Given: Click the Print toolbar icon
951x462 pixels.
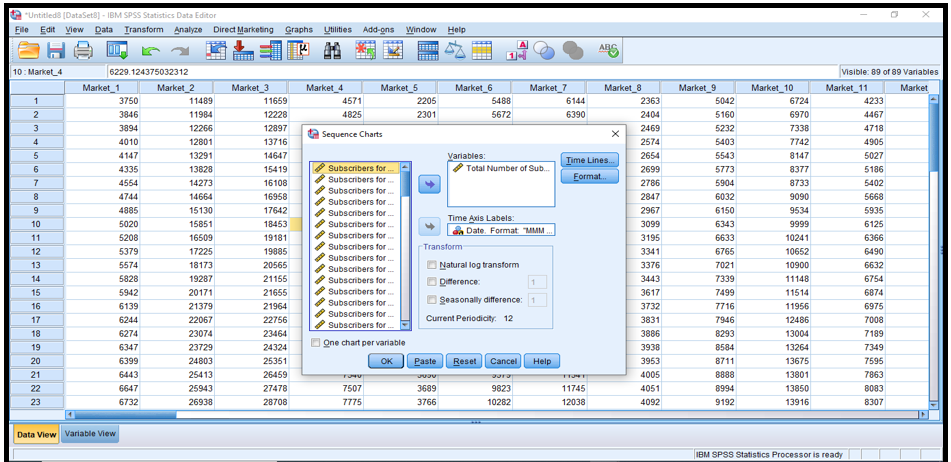Looking at the screenshot, I should point(83,50).
